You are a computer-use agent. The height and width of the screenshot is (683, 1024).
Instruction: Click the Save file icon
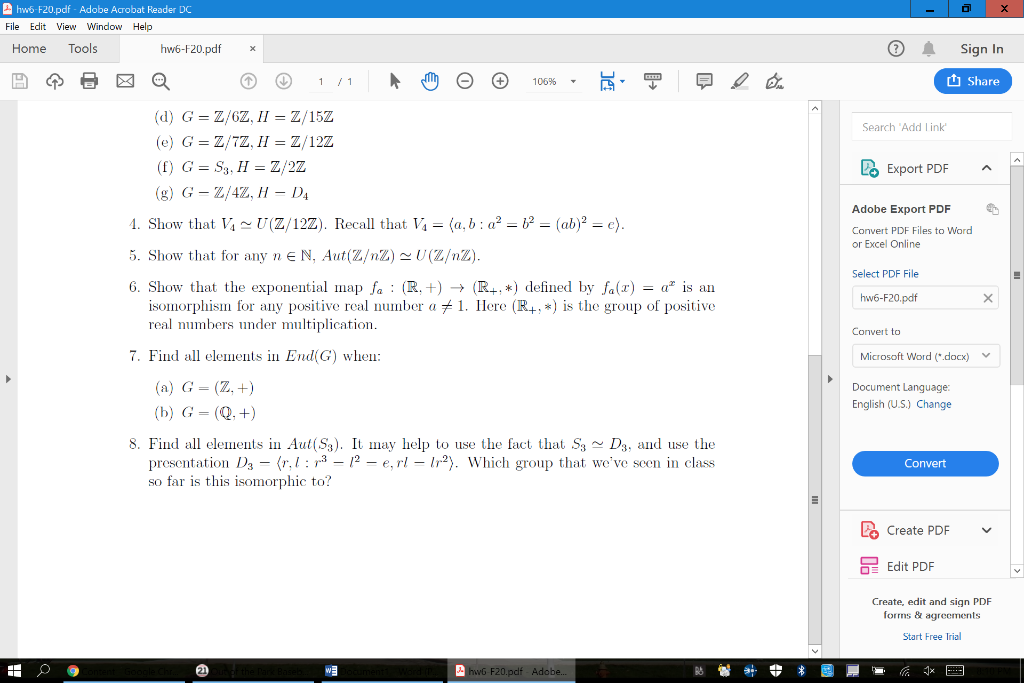(18, 80)
